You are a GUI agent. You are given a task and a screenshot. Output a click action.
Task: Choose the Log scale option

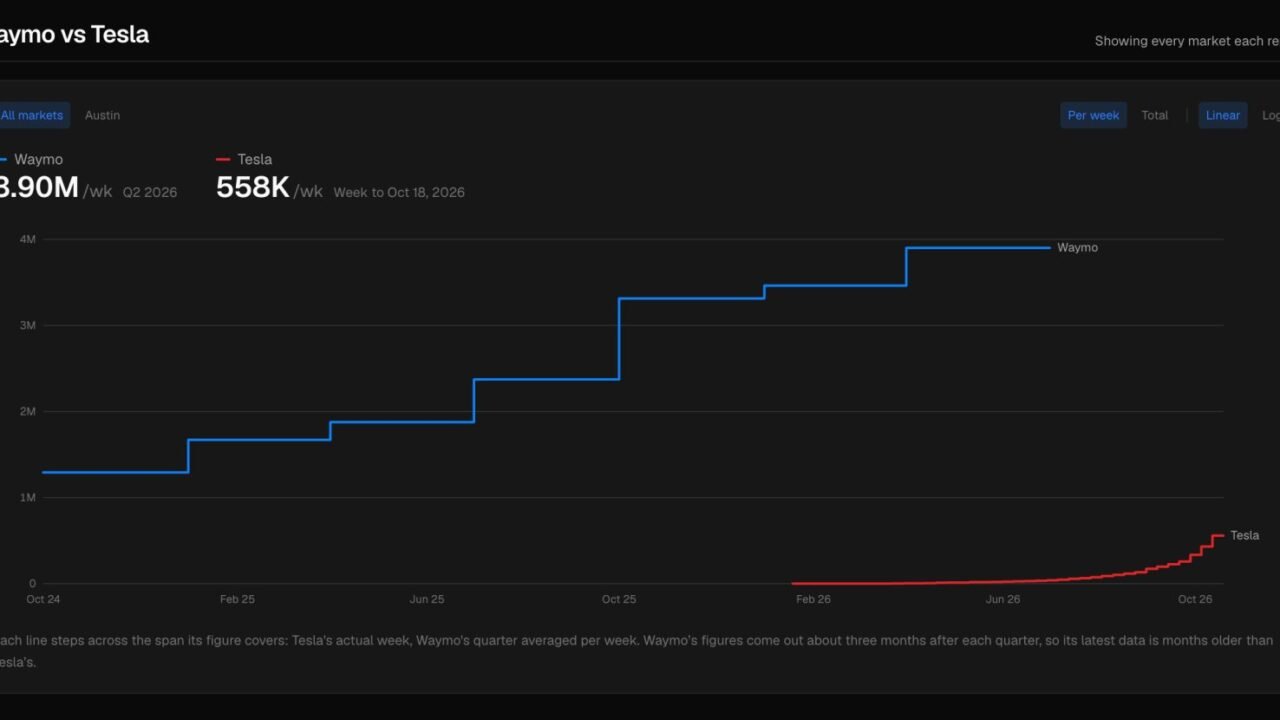(1269, 115)
